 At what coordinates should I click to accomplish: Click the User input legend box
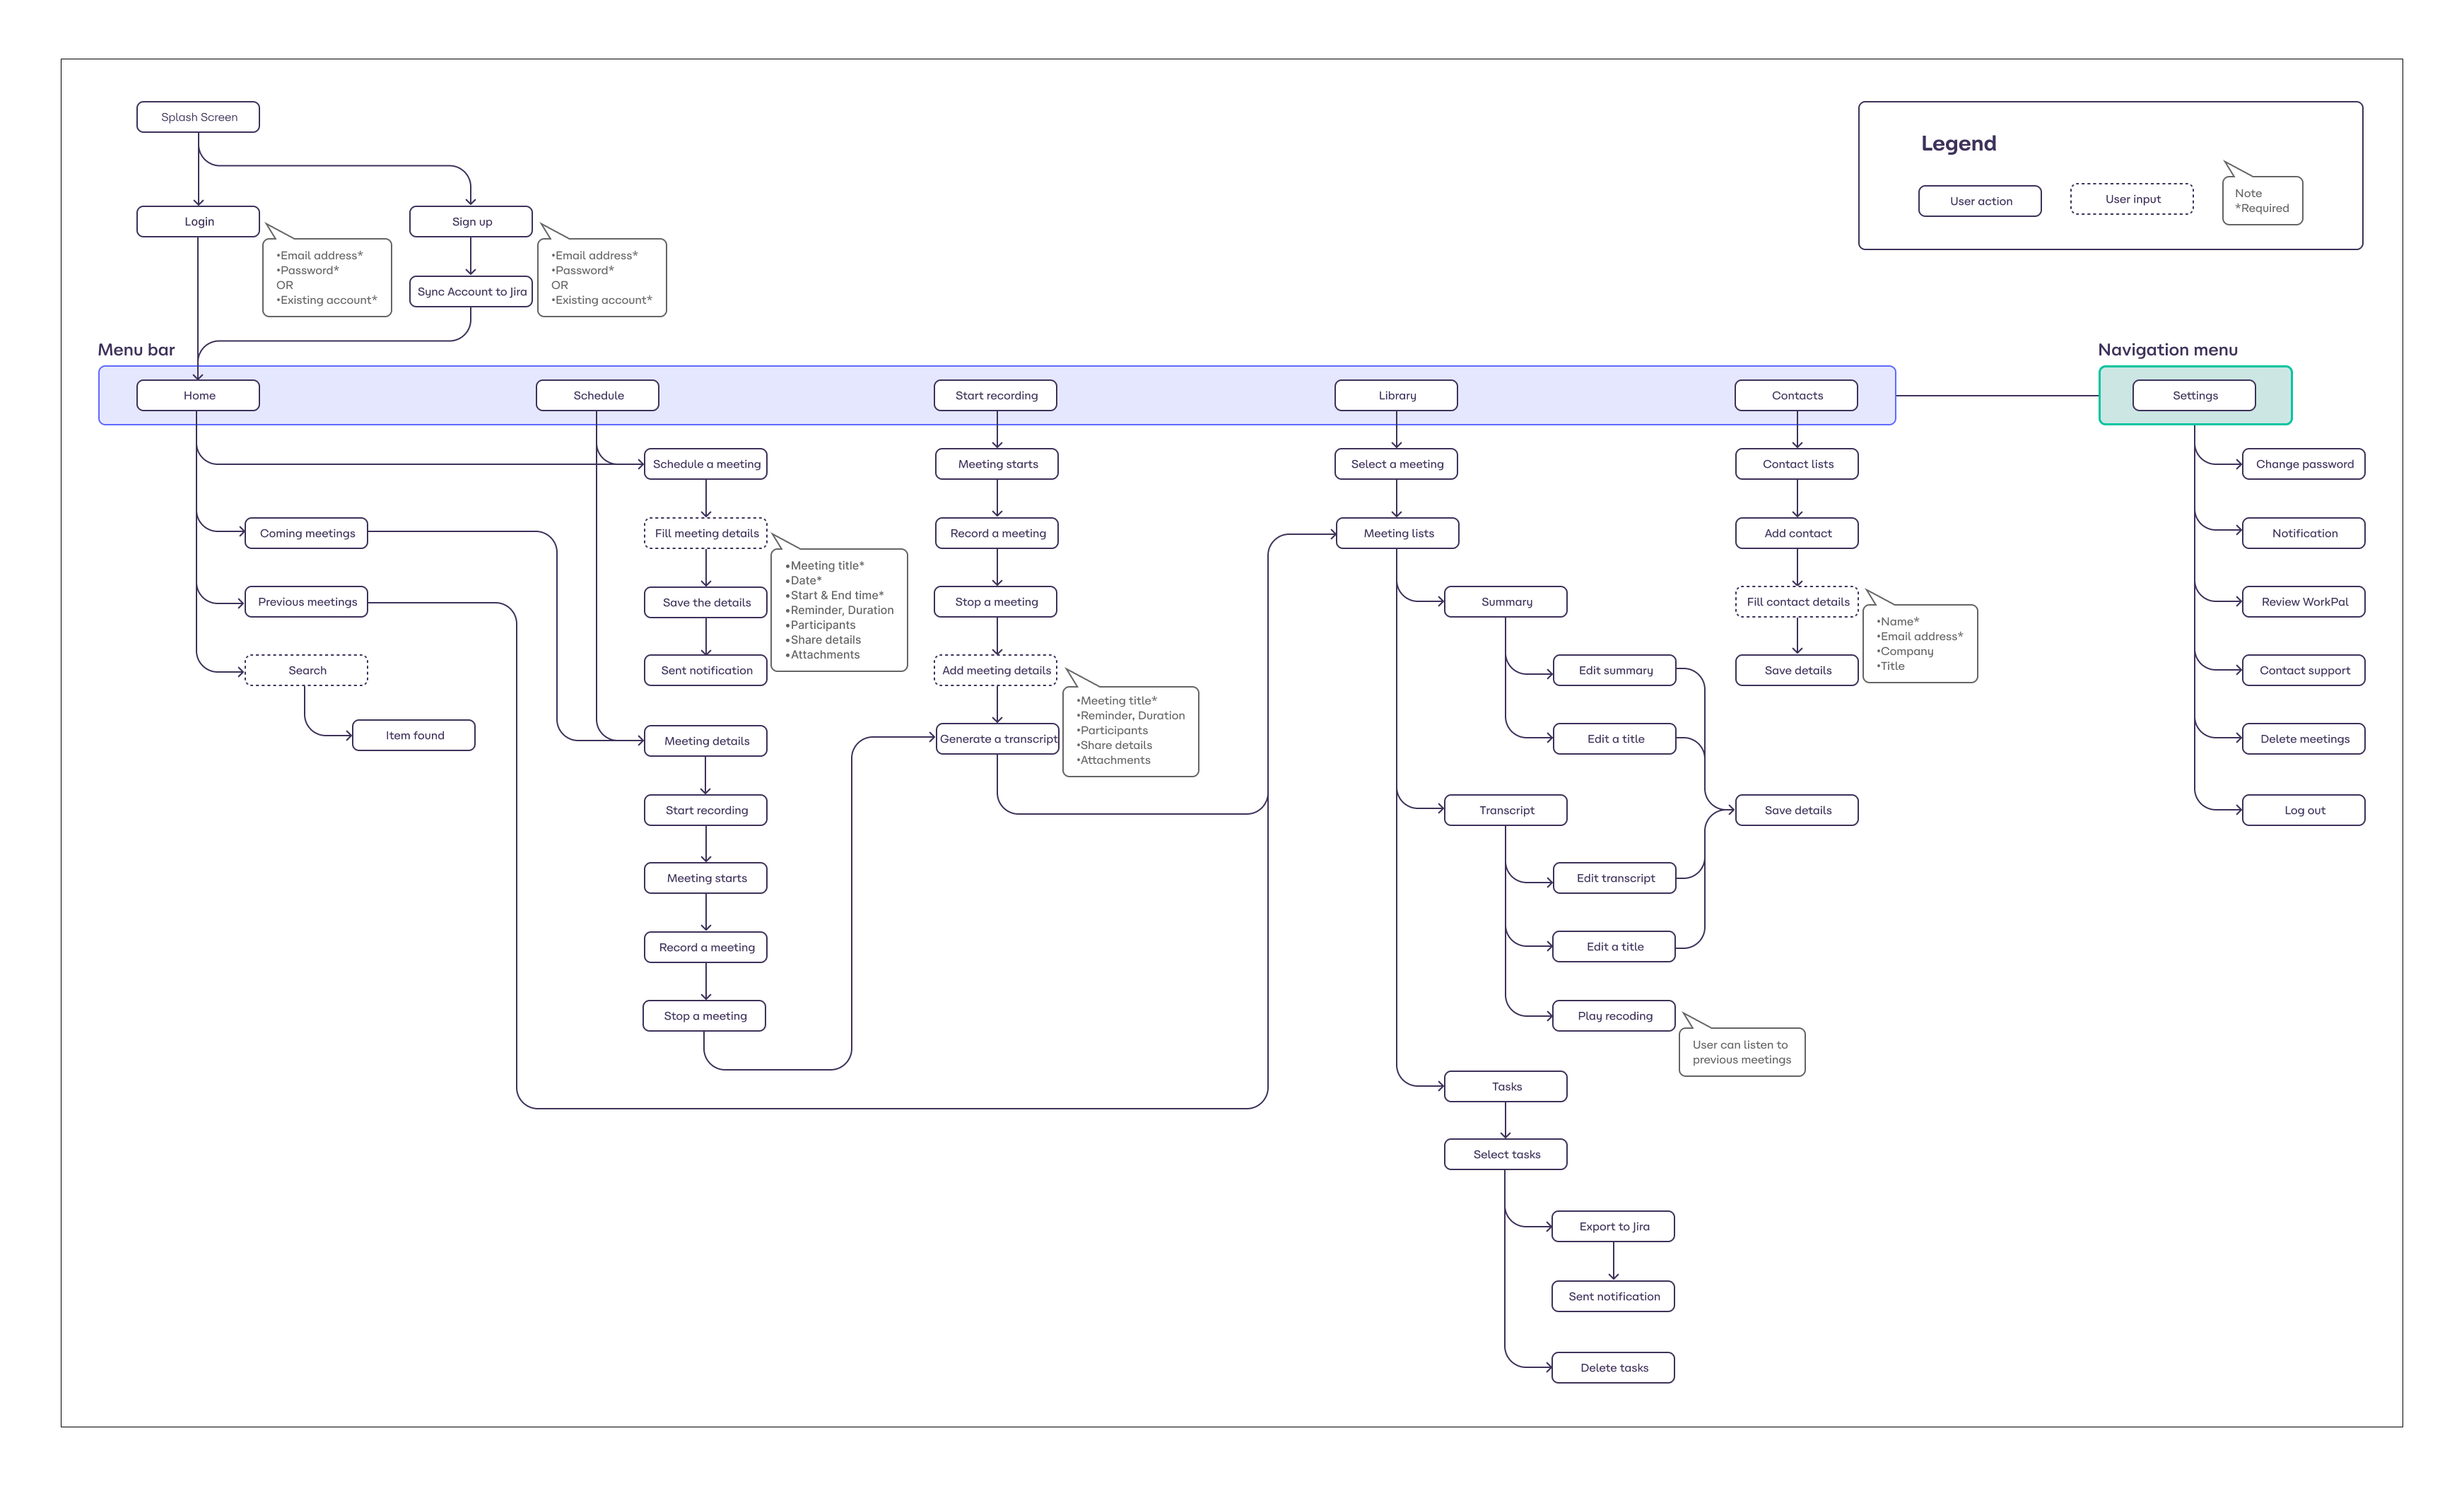[x=2132, y=199]
